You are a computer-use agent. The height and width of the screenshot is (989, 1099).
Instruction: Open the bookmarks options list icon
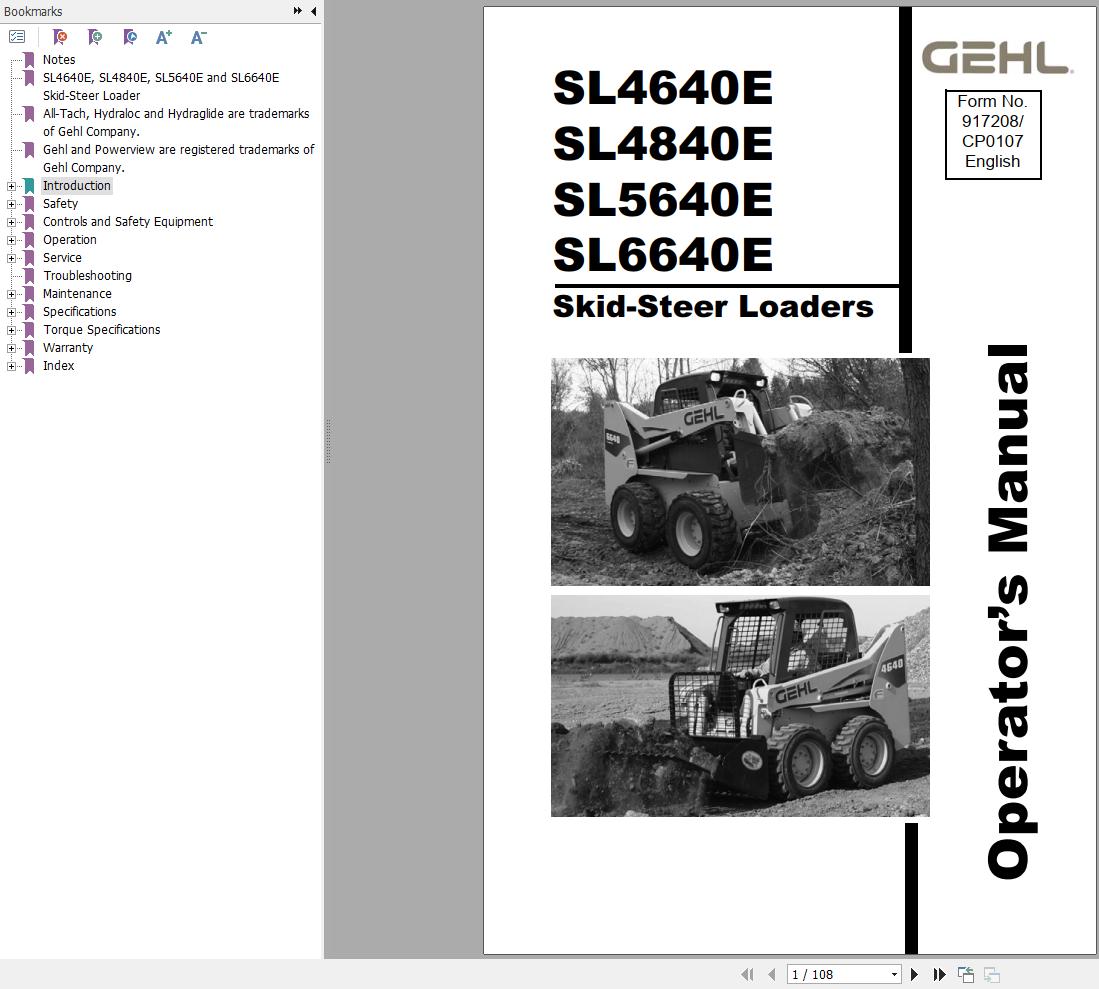click(x=17, y=36)
